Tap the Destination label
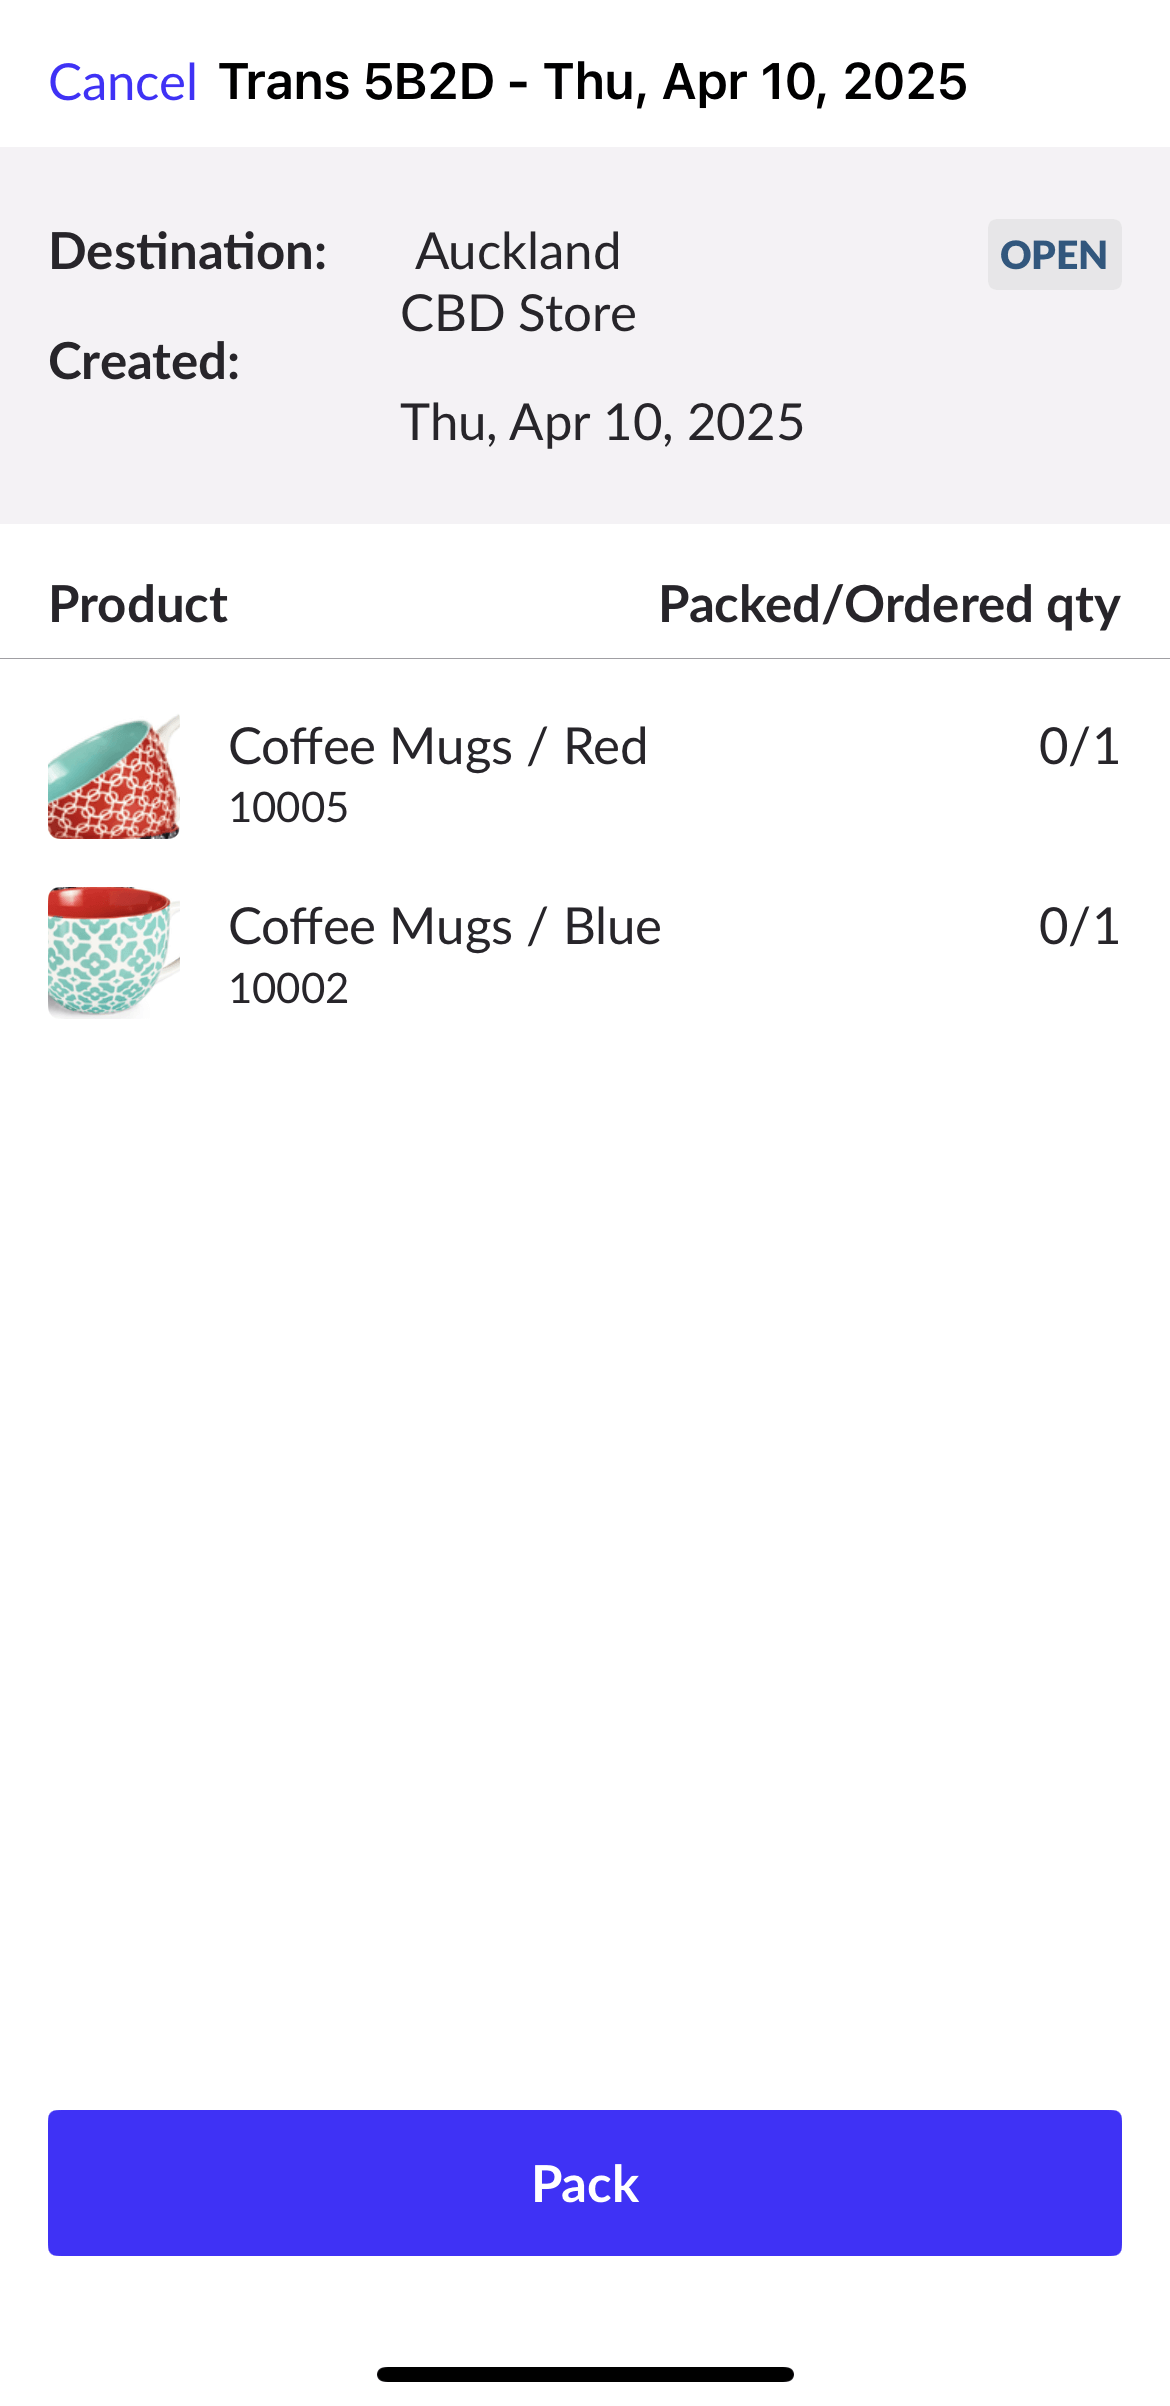1170x2406 pixels. coord(188,251)
